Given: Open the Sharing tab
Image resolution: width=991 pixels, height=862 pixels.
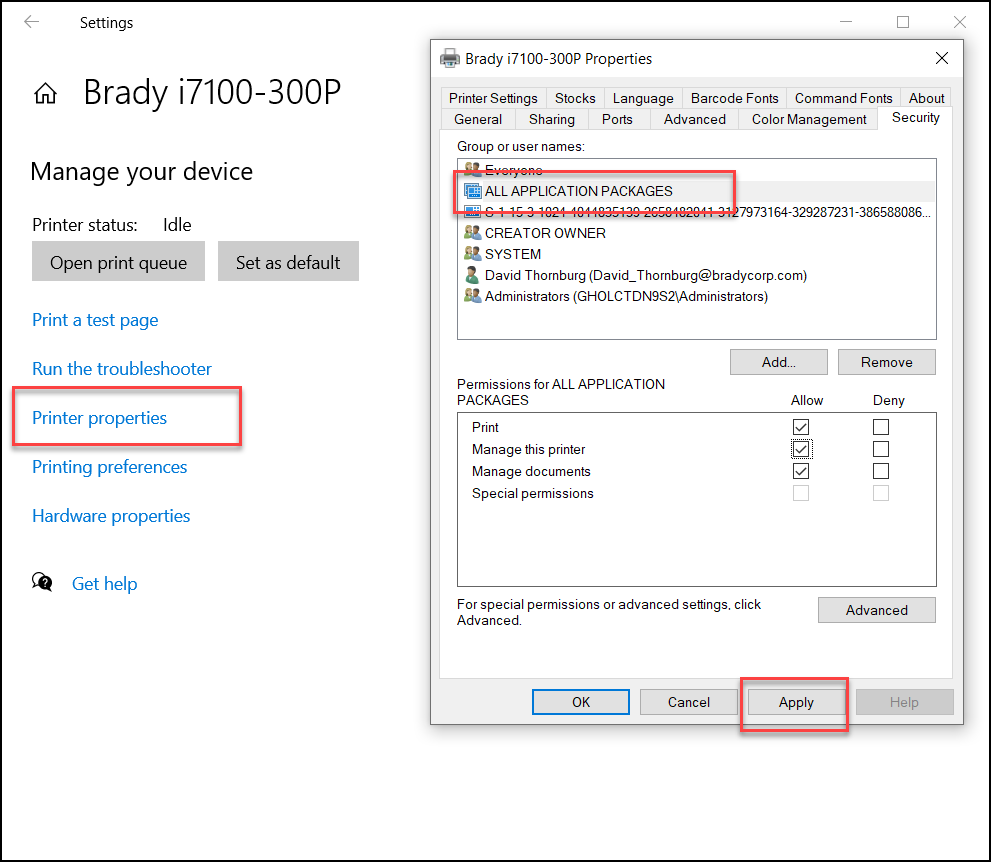Looking at the screenshot, I should [x=552, y=119].
